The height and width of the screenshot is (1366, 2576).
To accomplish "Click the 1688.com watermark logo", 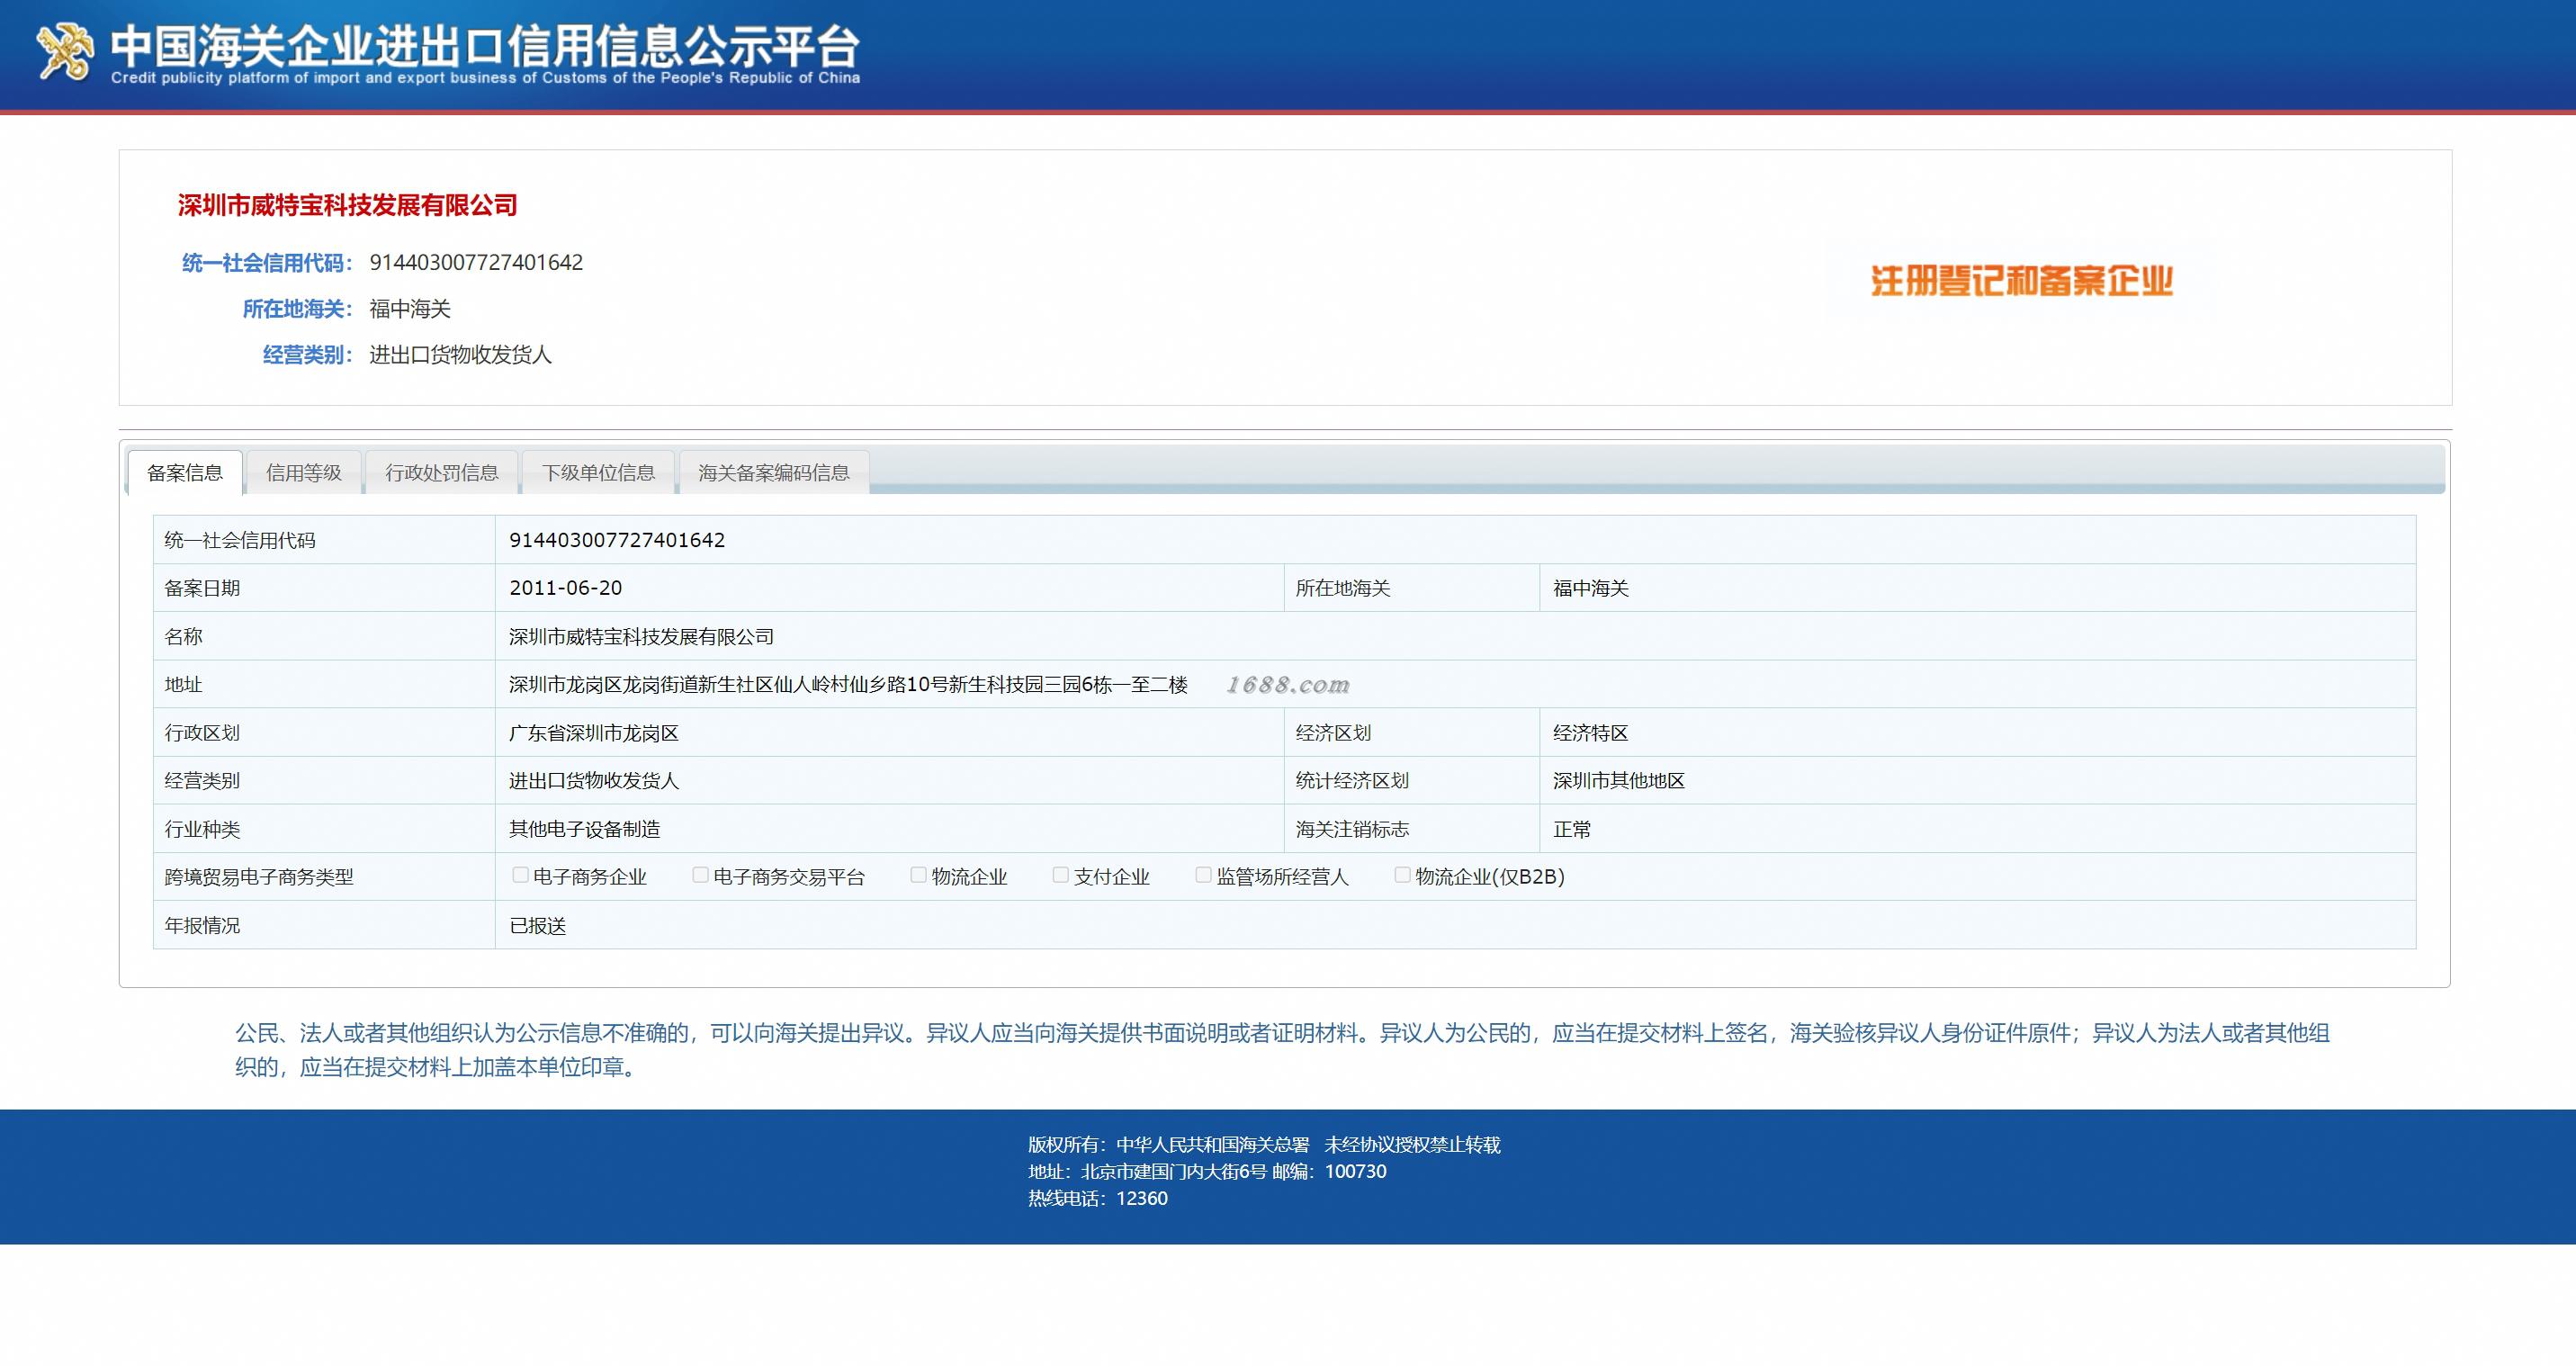I will (x=1288, y=685).
